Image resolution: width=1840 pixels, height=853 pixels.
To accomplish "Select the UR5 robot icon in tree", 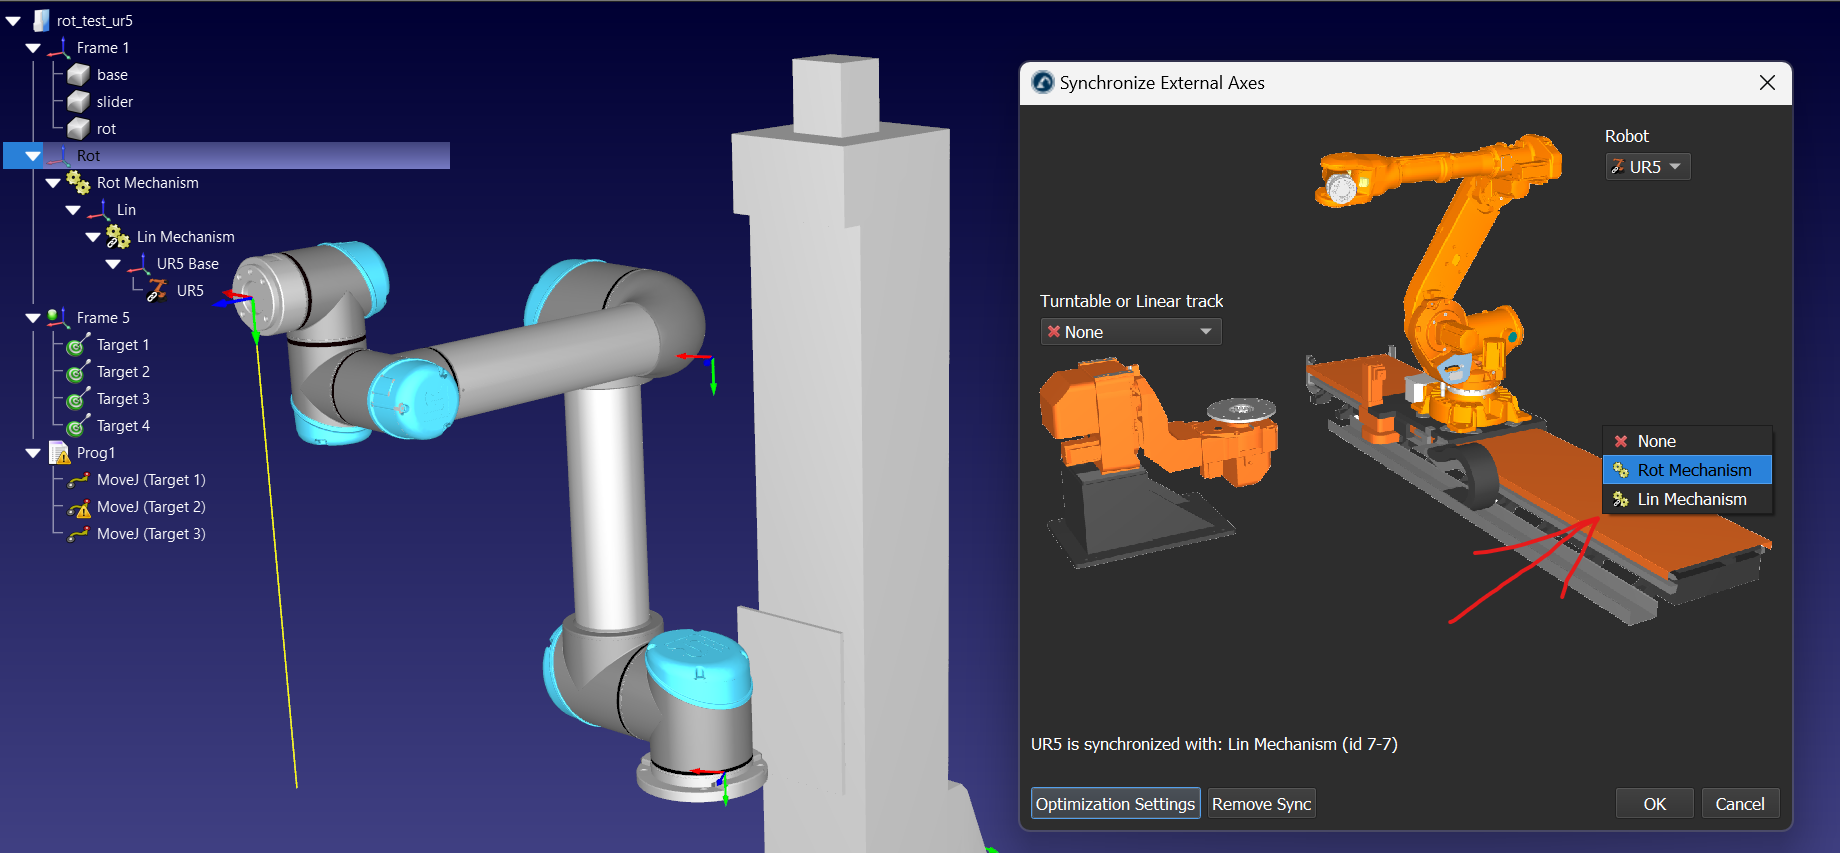I will point(157,291).
